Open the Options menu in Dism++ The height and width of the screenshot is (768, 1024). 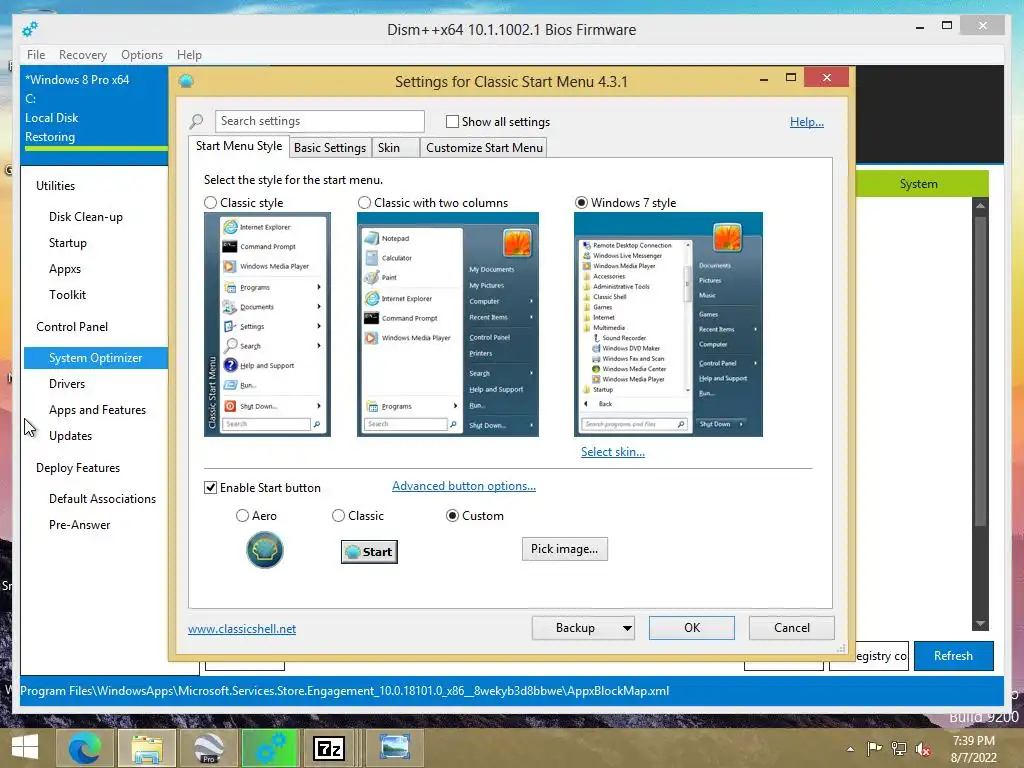pyautogui.click(x=142, y=55)
